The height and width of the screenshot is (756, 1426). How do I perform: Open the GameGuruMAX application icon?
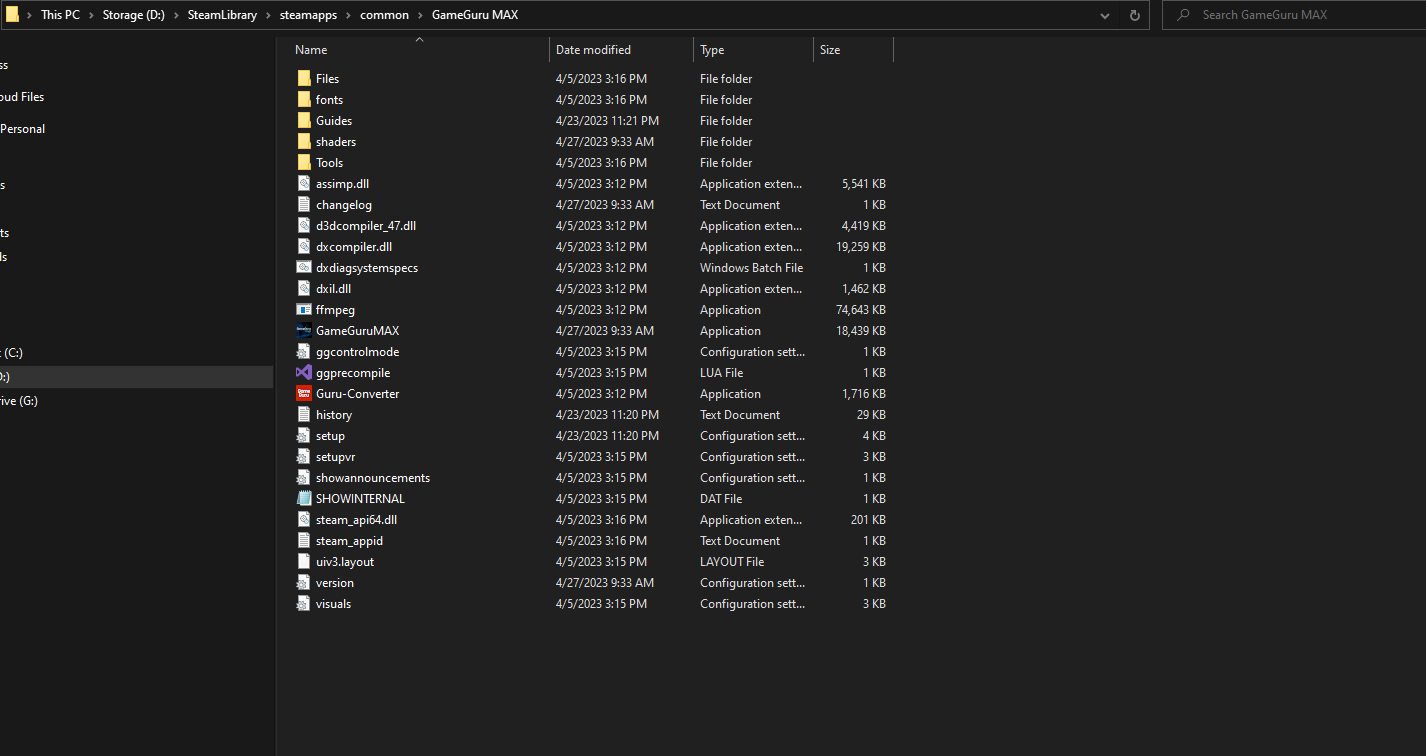(x=305, y=330)
